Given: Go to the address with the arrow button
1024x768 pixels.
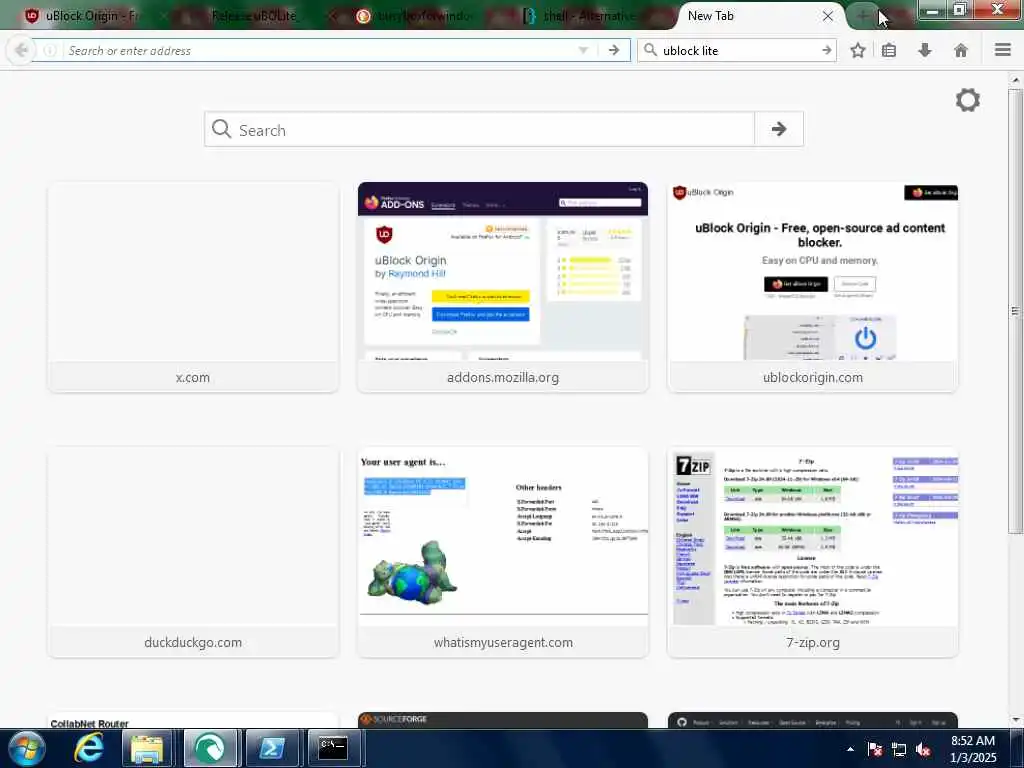Looking at the screenshot, I should tap(614, 50).
